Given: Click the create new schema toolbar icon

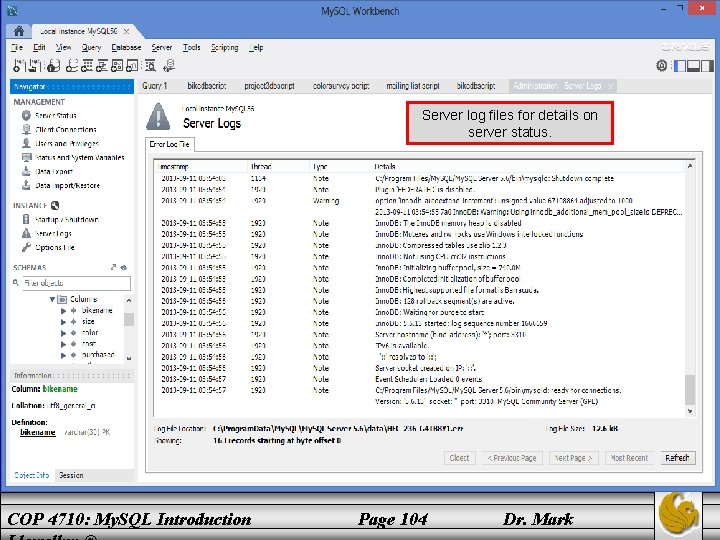Looking at the screenshot, I should click(71, 66).
